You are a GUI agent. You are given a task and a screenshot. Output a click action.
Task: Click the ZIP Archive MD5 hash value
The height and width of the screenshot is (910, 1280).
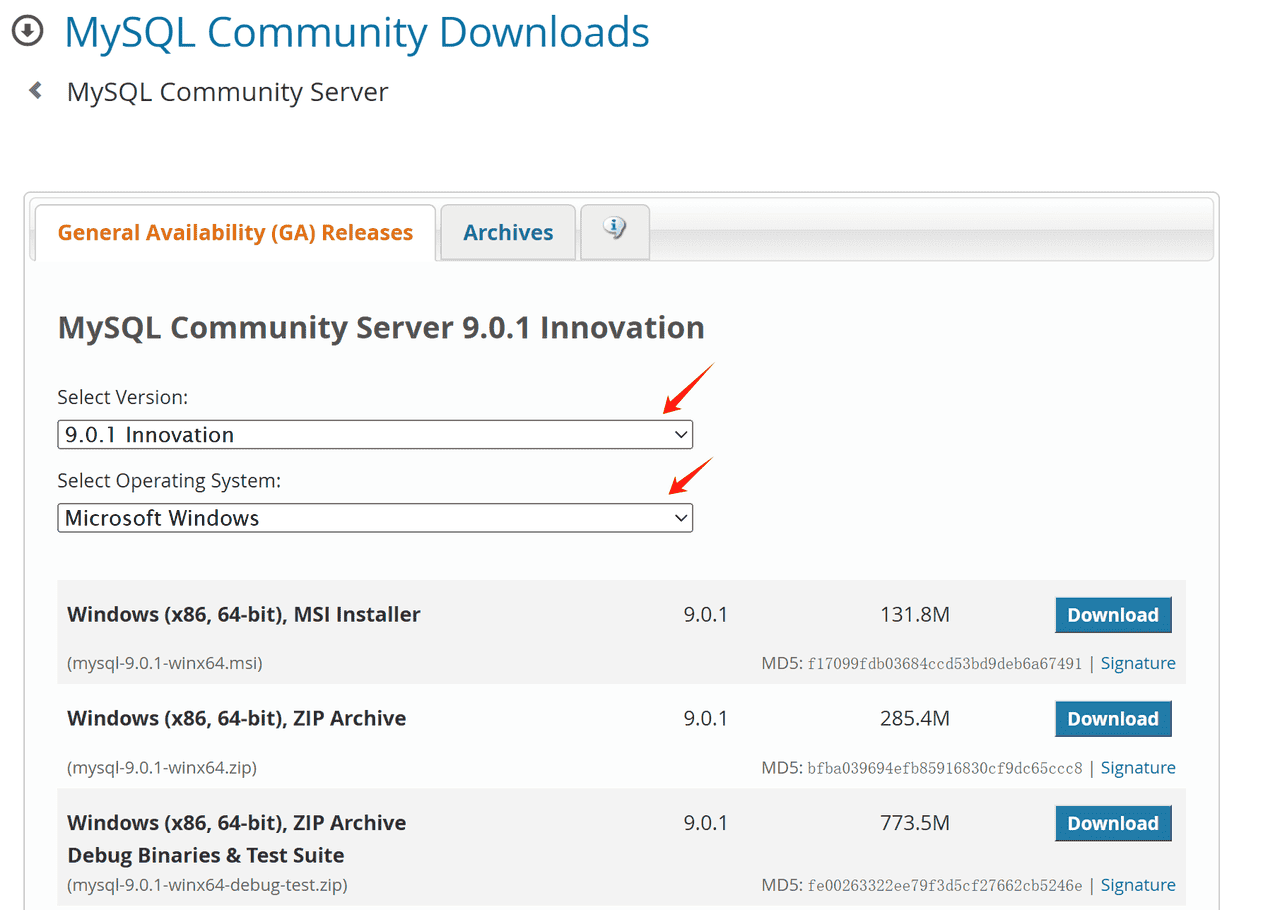[x=944, y=768]
